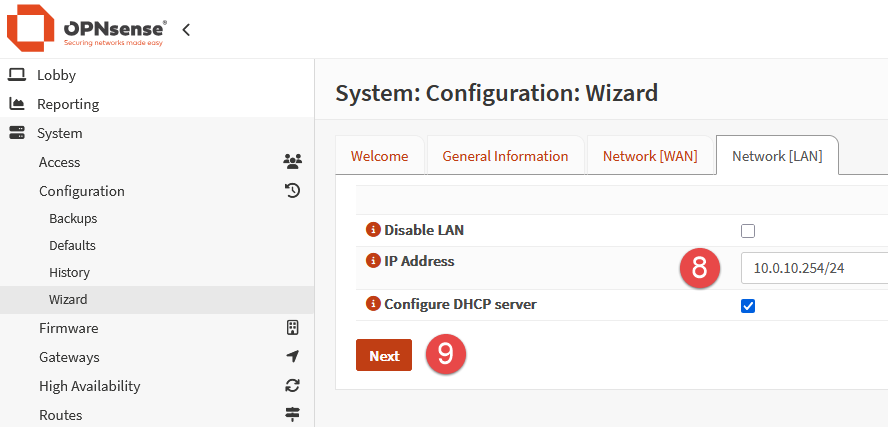Collapse the System menu section

coord(60,133)
